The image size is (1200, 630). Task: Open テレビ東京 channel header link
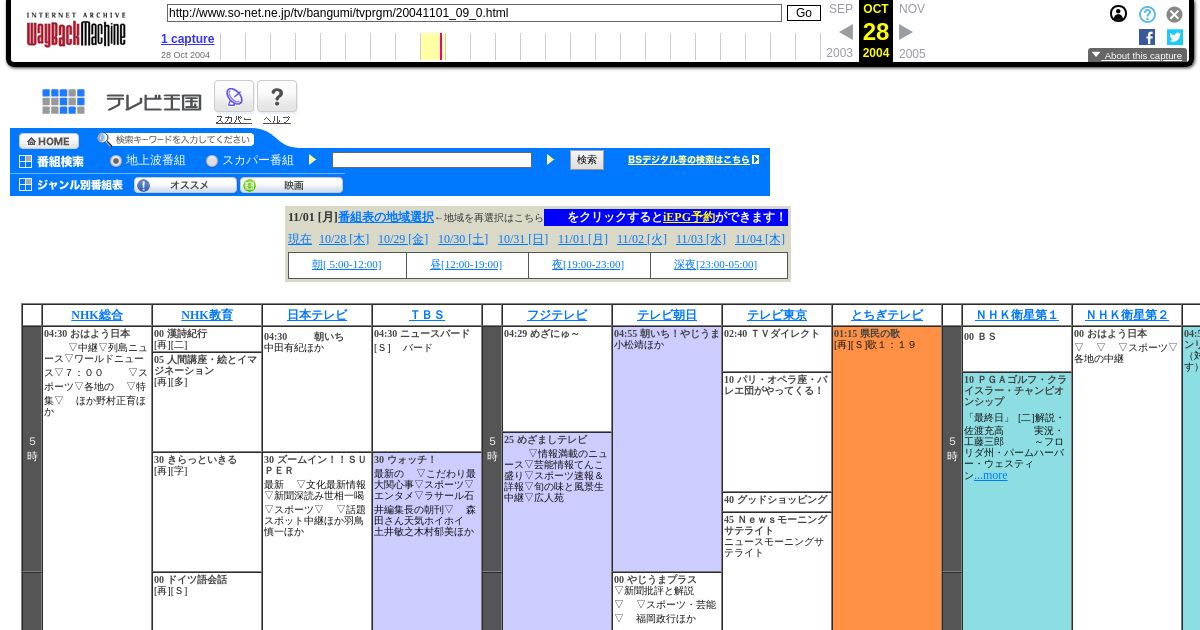777,315
